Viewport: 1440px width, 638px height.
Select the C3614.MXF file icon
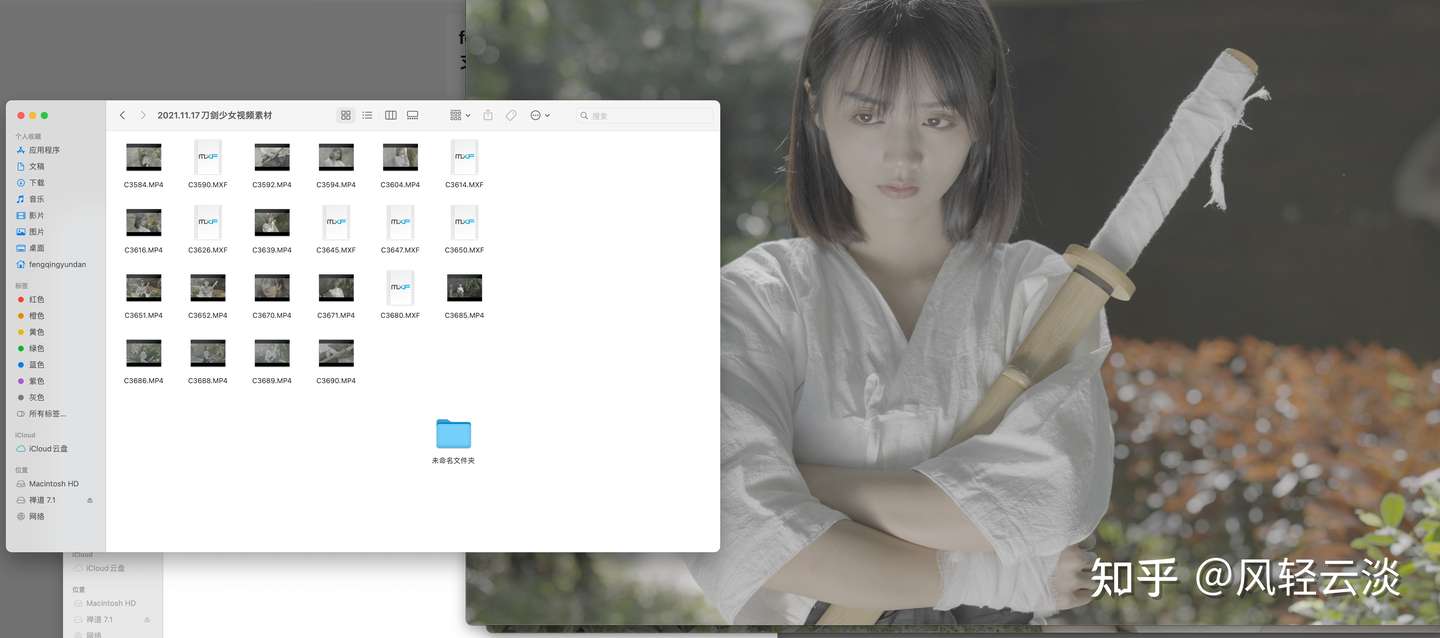[x=464, y=157]
